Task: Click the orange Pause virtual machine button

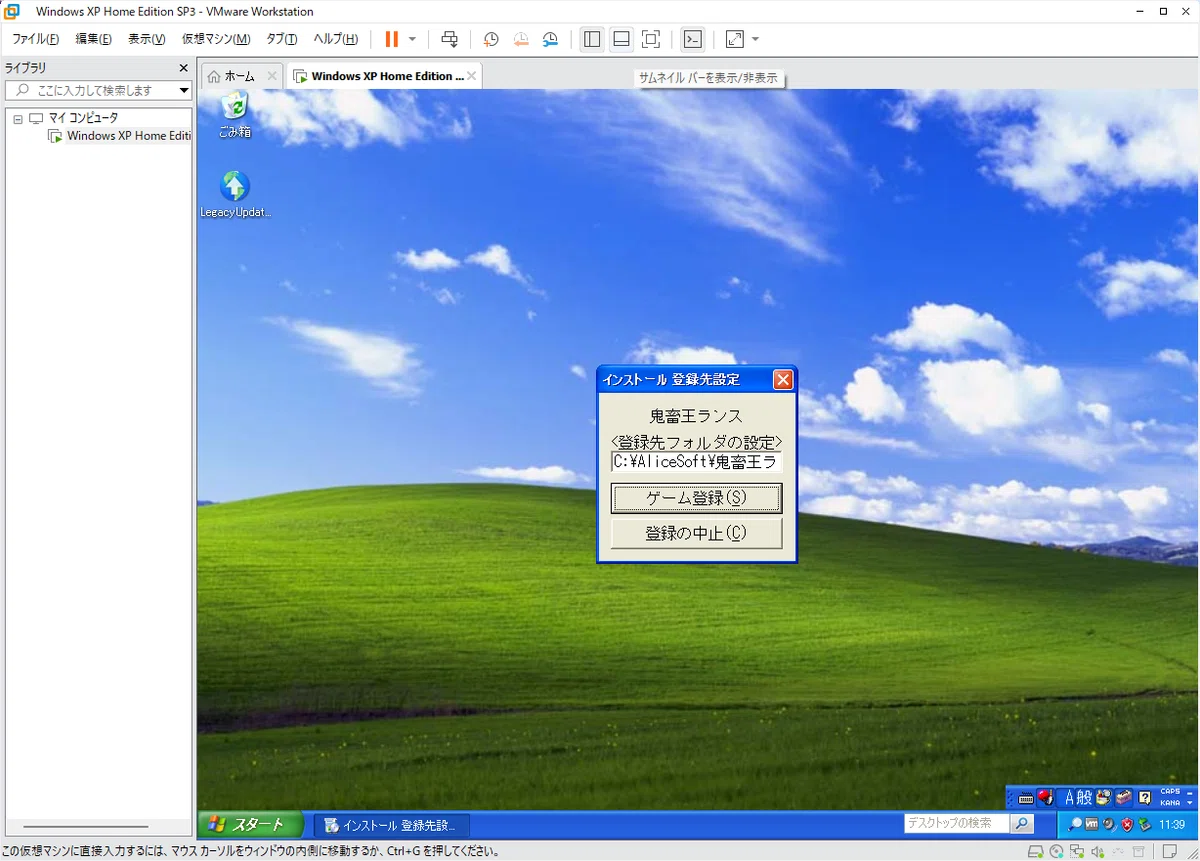Action: coord(391,39)
